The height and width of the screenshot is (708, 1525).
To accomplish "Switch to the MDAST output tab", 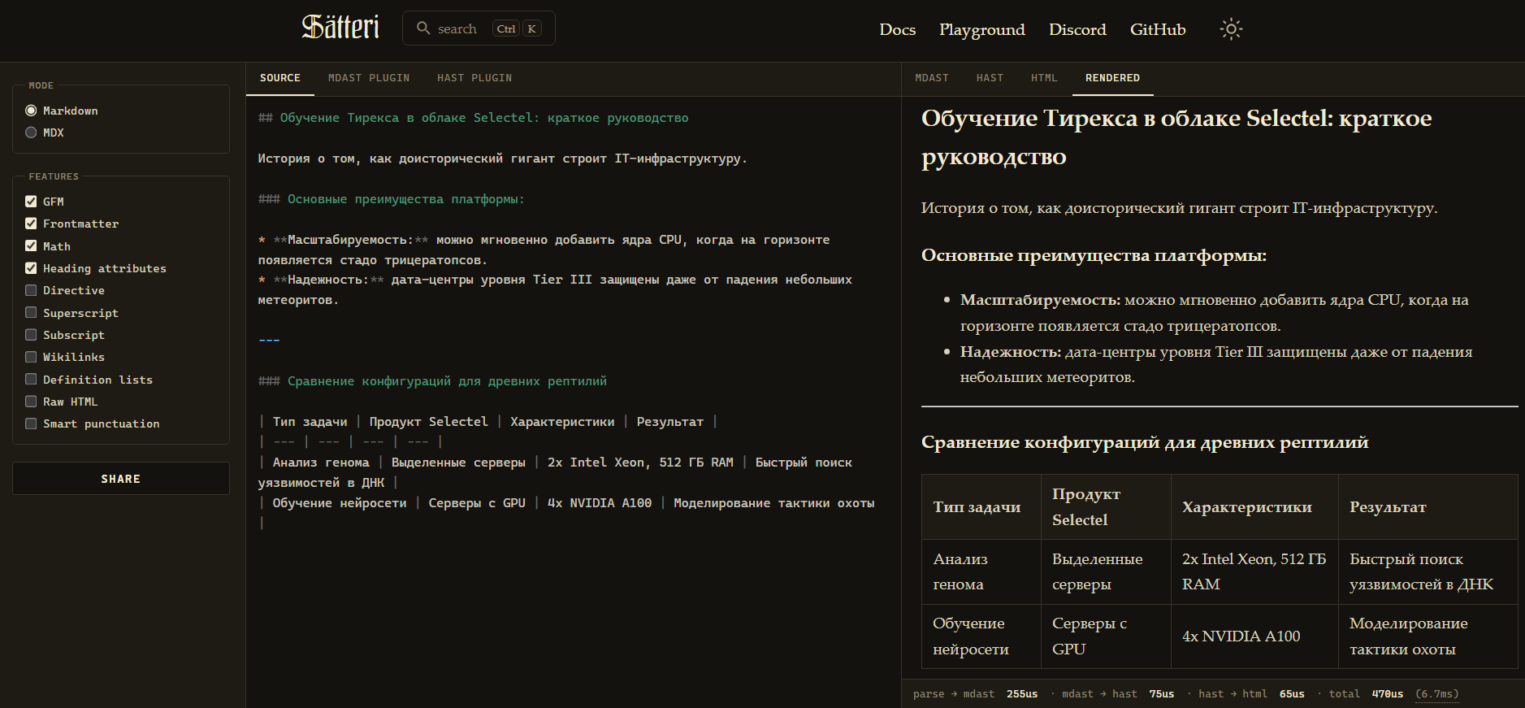I will click(932, 78).
